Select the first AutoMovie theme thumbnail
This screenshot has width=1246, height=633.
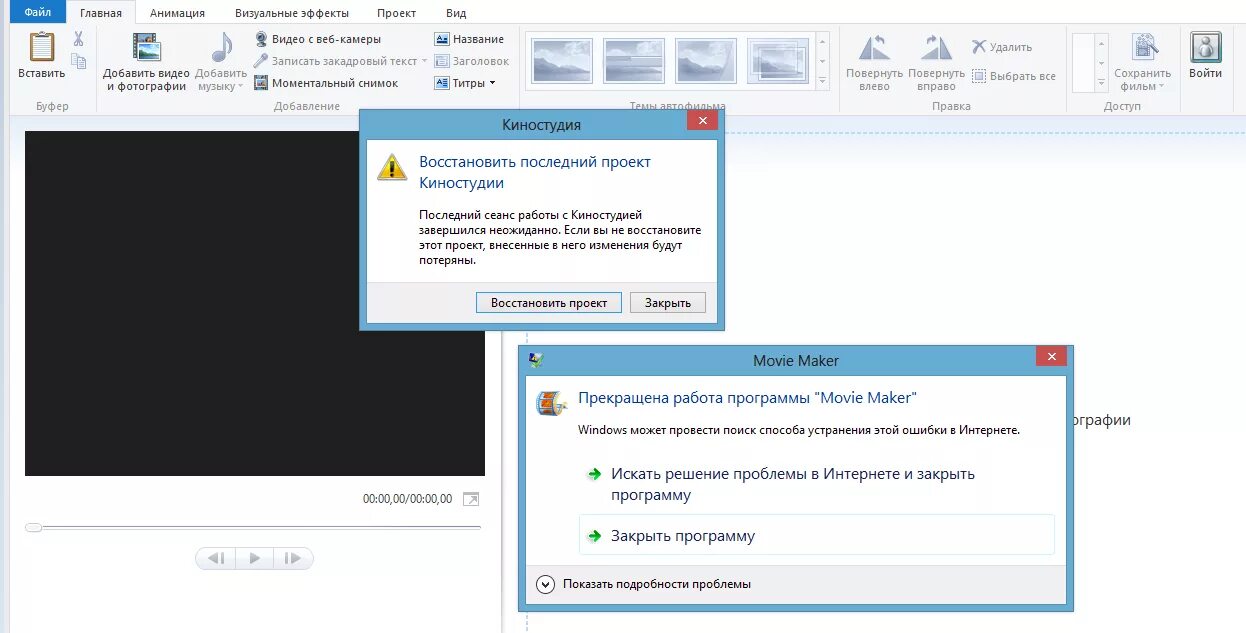coord(562,61)
